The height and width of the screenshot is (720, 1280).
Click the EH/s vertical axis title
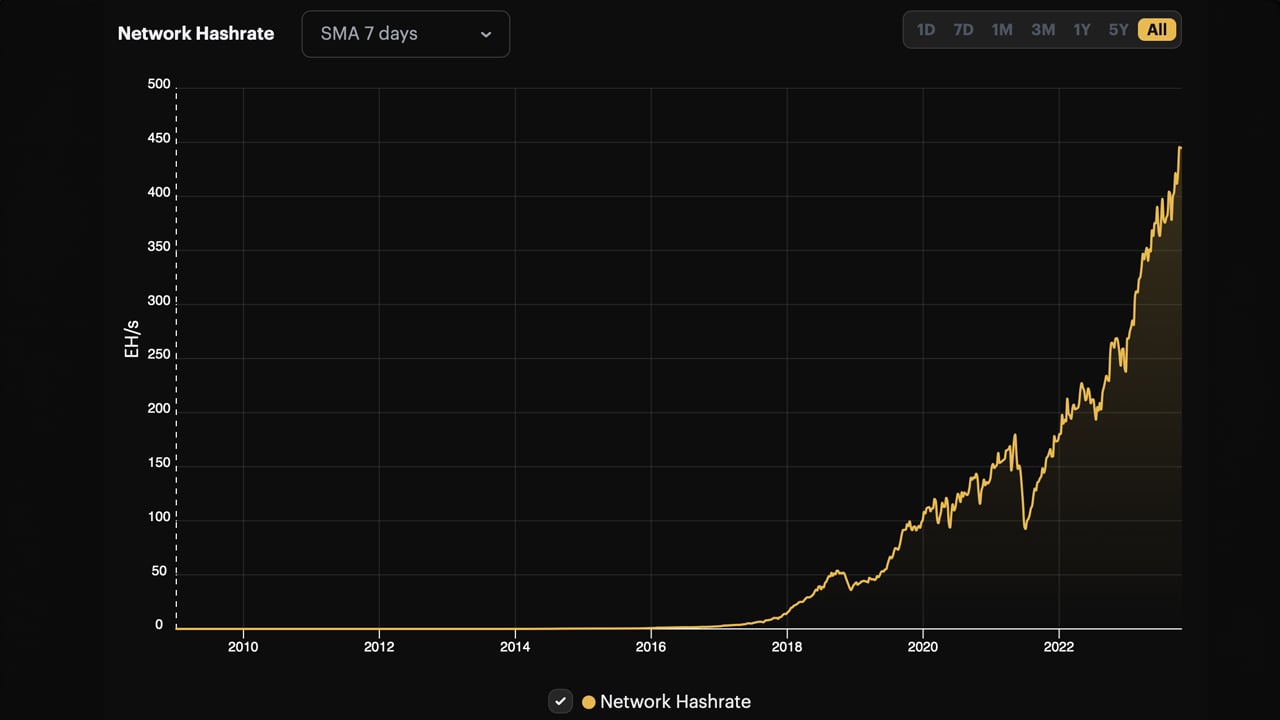click(132, 340)
